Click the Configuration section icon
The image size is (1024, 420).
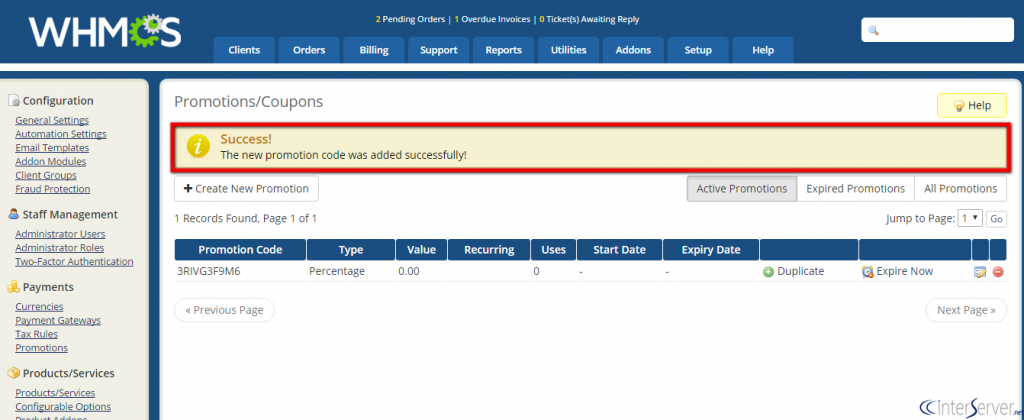[14, 101]
